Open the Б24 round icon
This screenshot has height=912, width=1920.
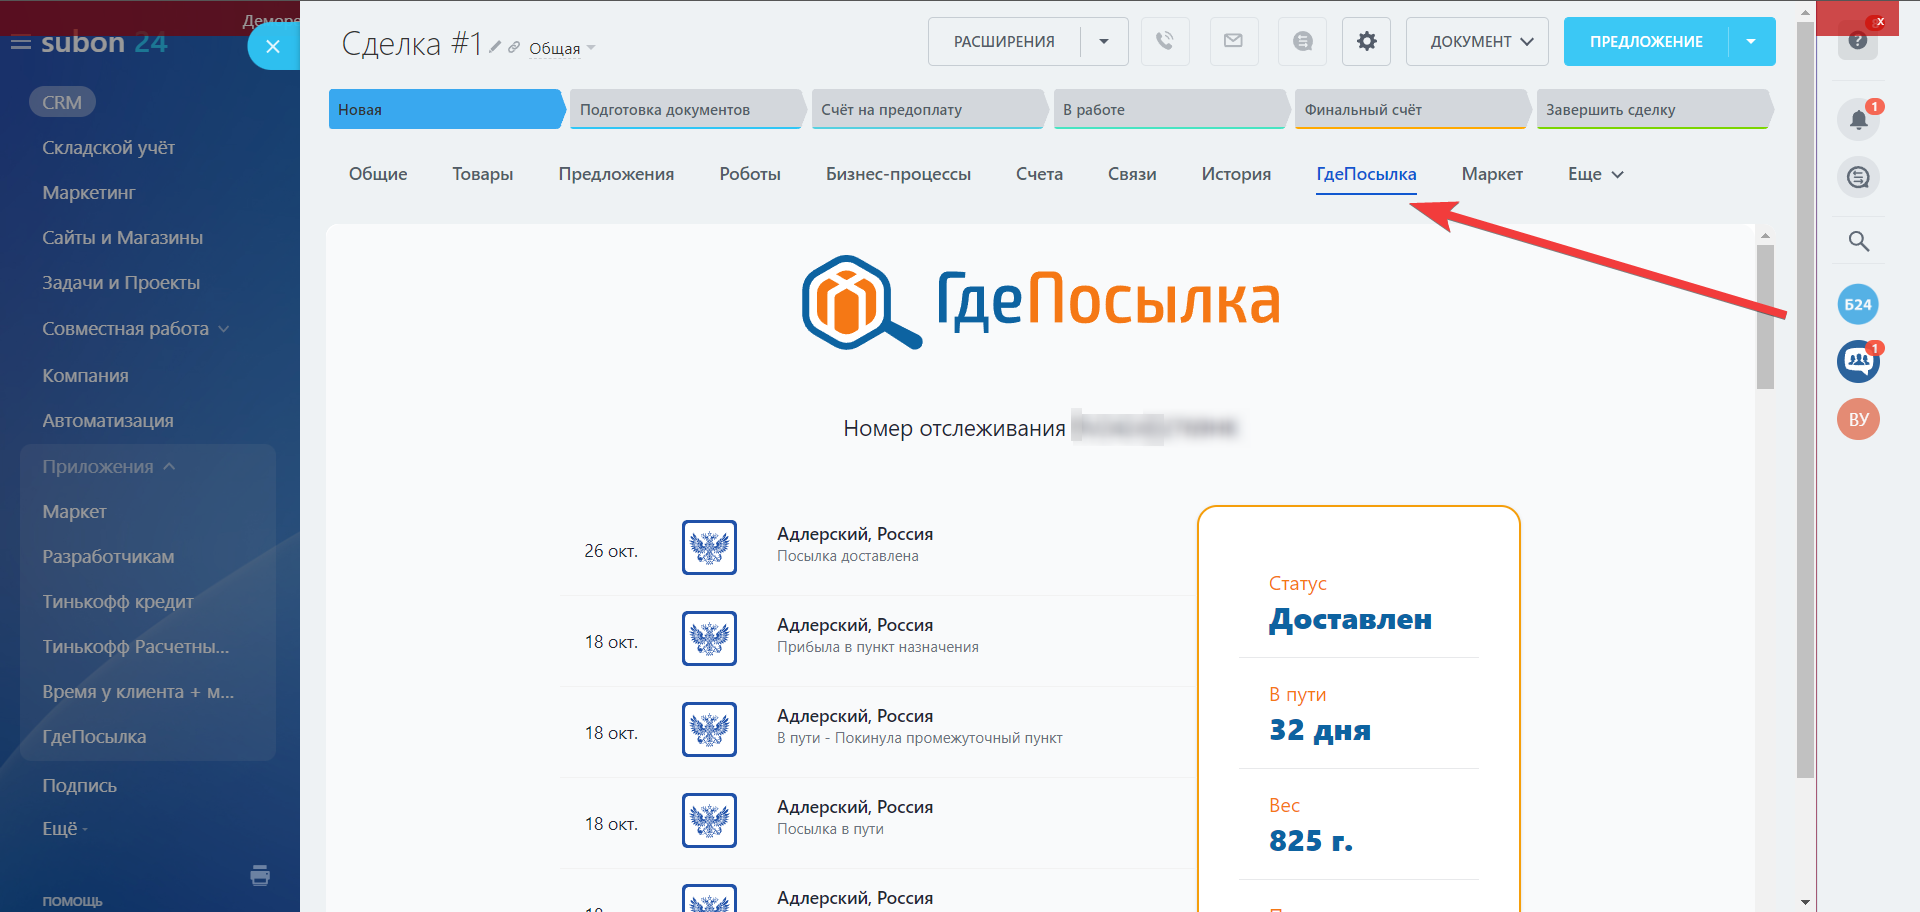coord(1858,305)
